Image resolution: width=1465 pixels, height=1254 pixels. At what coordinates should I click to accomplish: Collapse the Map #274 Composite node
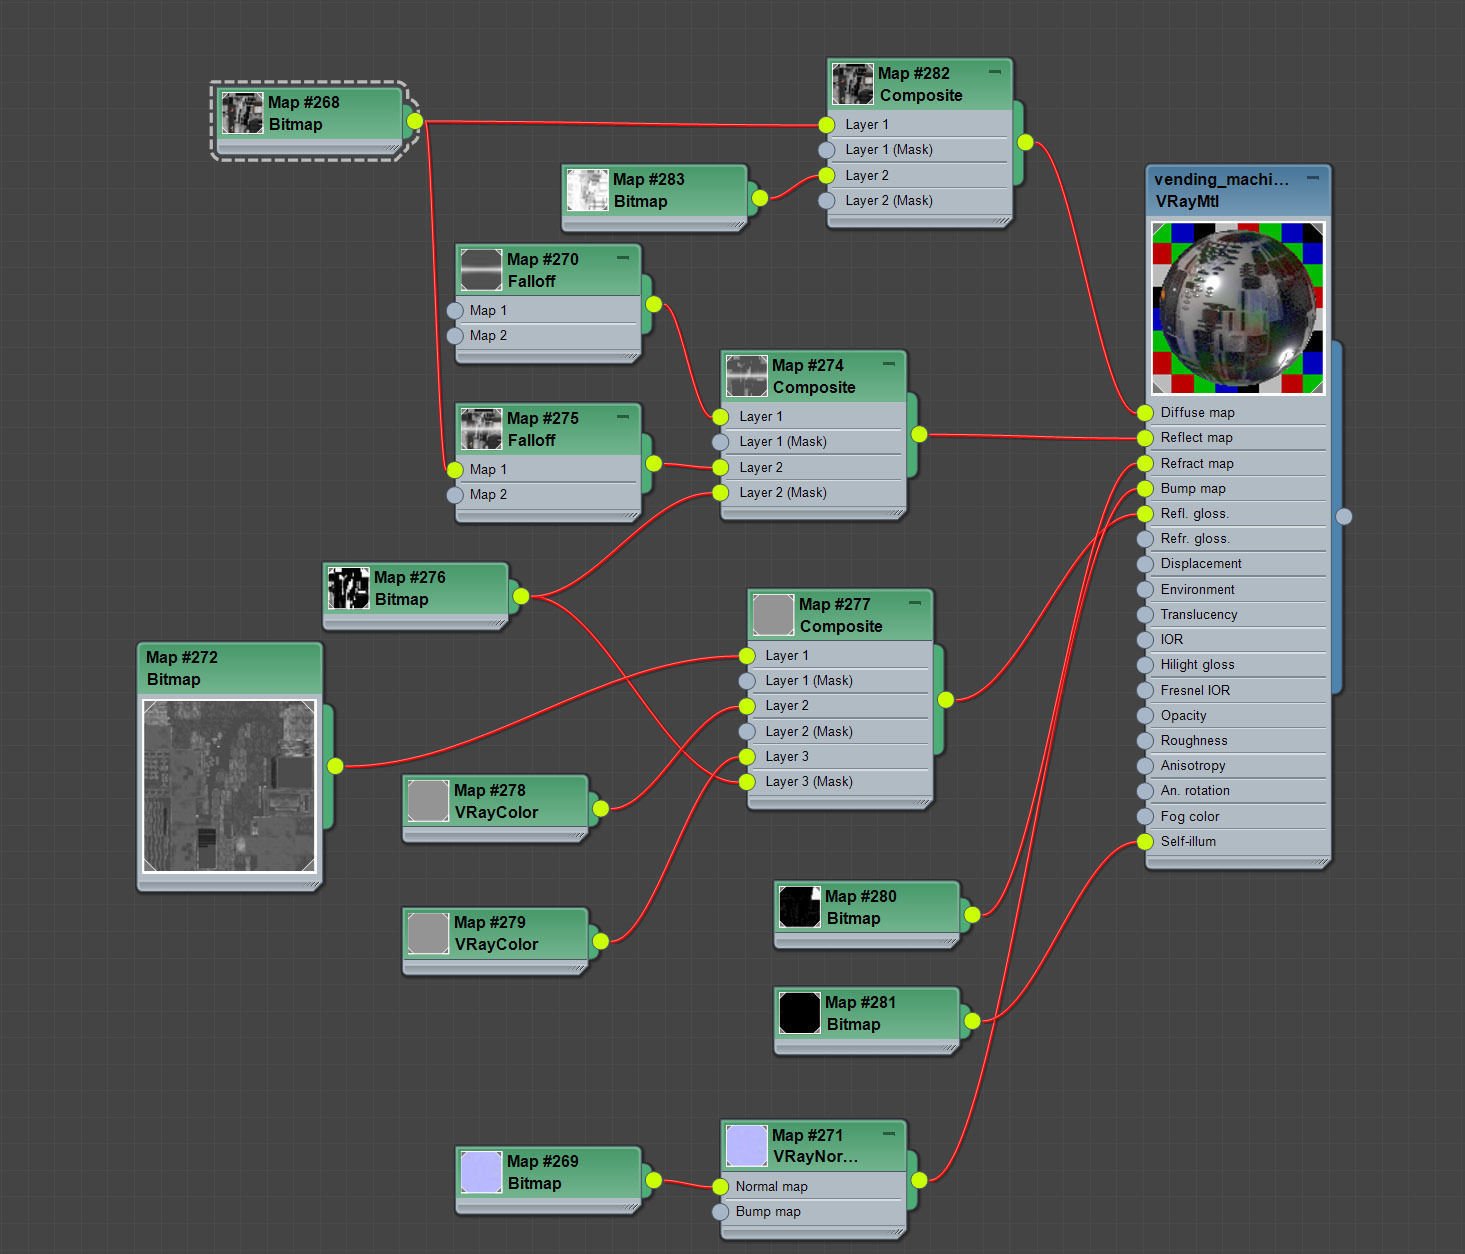pyautogui.click(x=888, y=364)
